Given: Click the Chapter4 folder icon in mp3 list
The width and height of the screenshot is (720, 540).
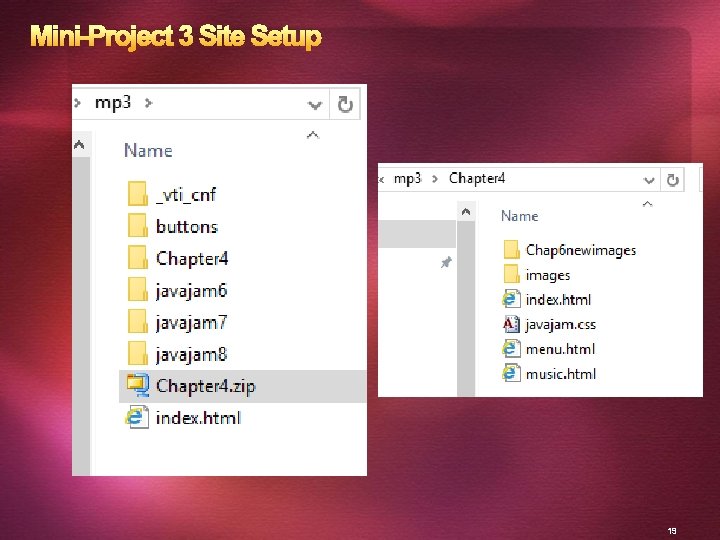Looking at the screenshot, I should (x=138, y=258).
